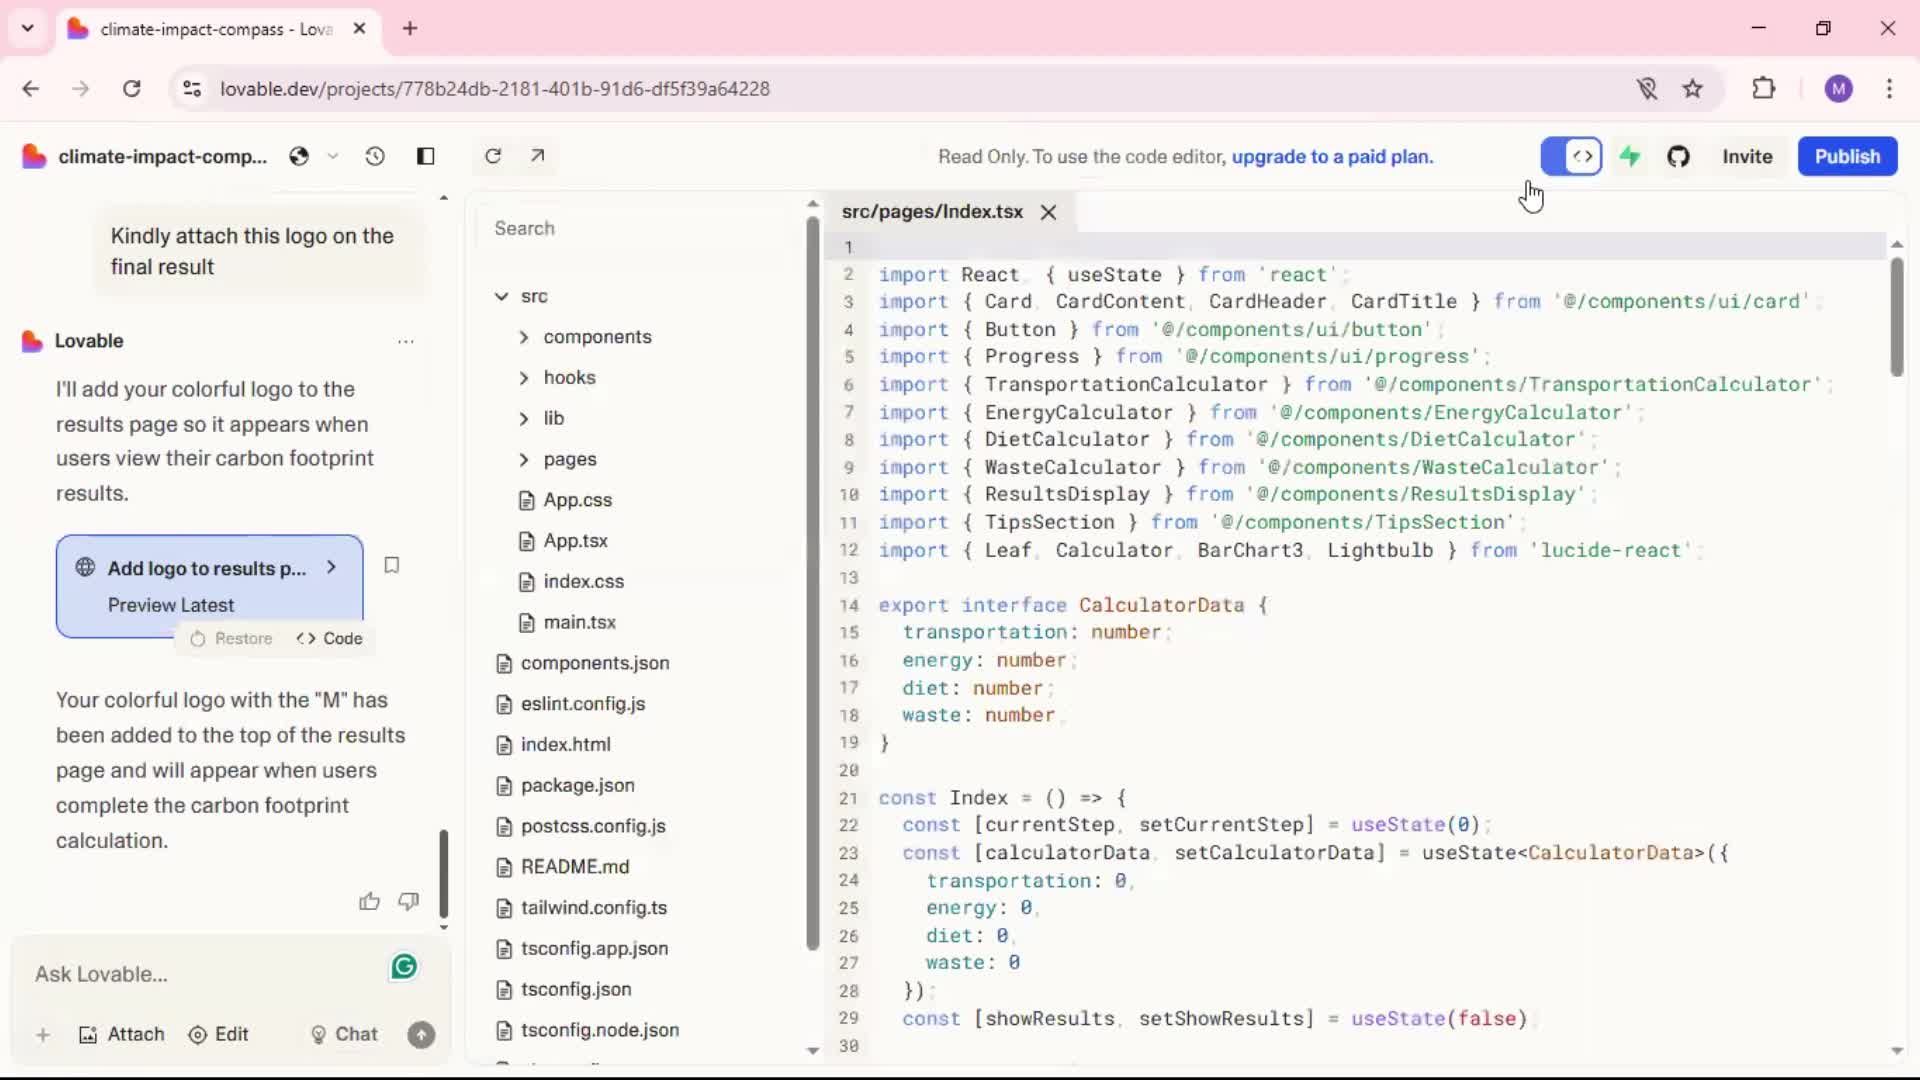Viewport: 1920px width, 1080px height.
Task: Close the src/pages/Index.tsx tab
Action: click(1048, 212)
